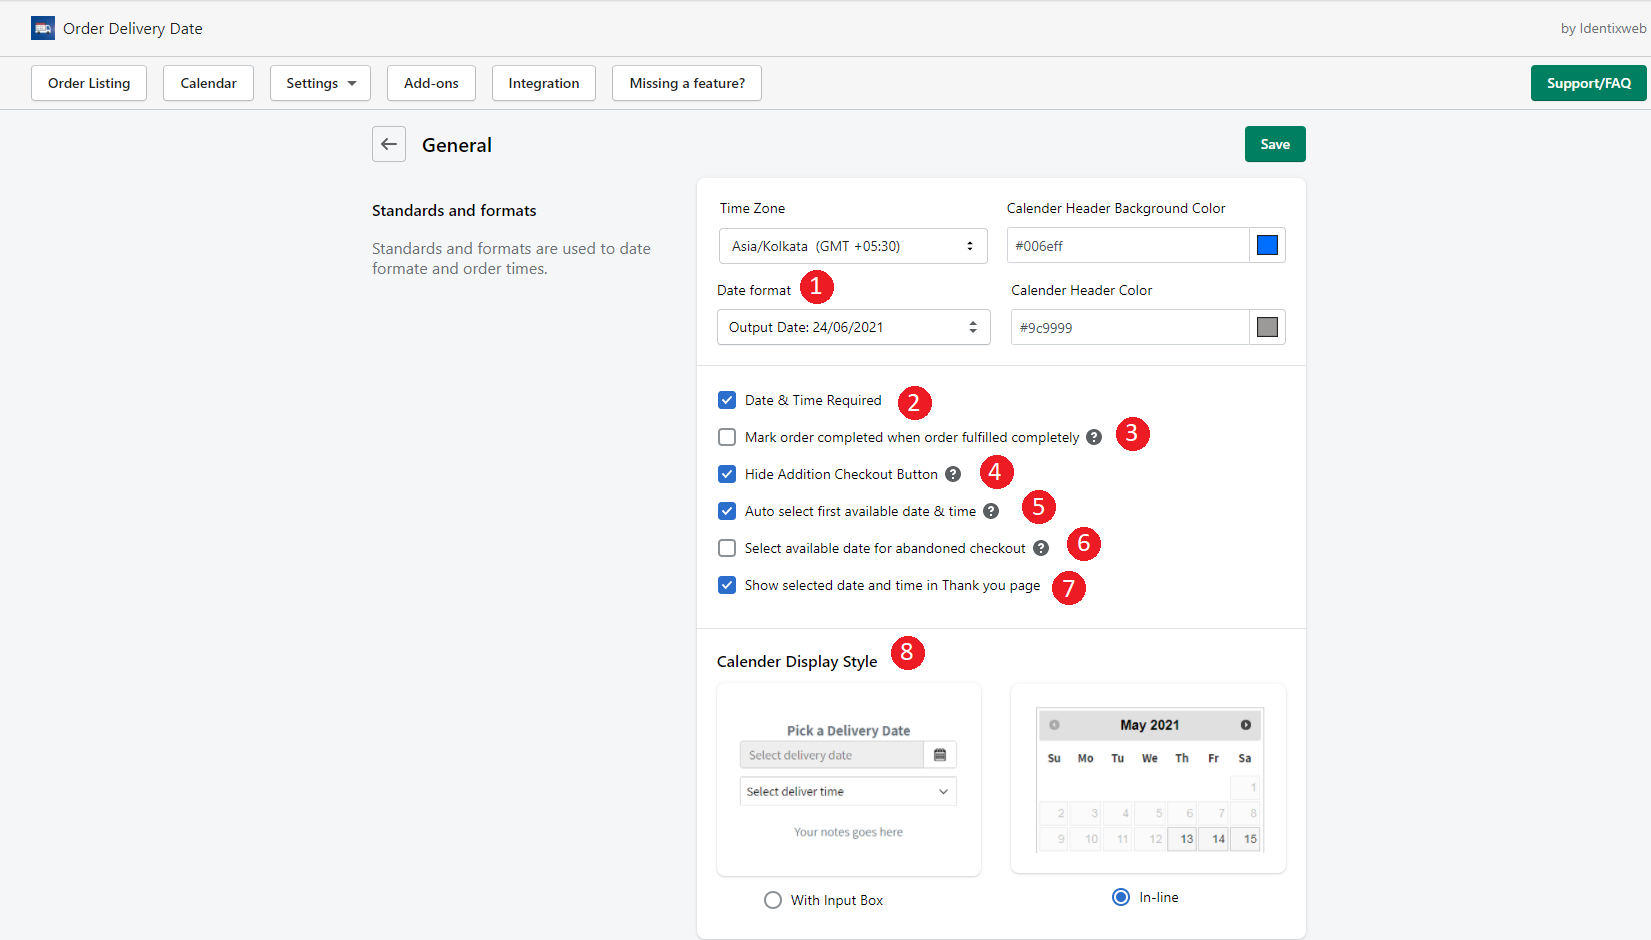The width and height of the screenshot is (1651, 940).
Task: Click the Calender Display Style heading
Action: (x=797, y=662)
